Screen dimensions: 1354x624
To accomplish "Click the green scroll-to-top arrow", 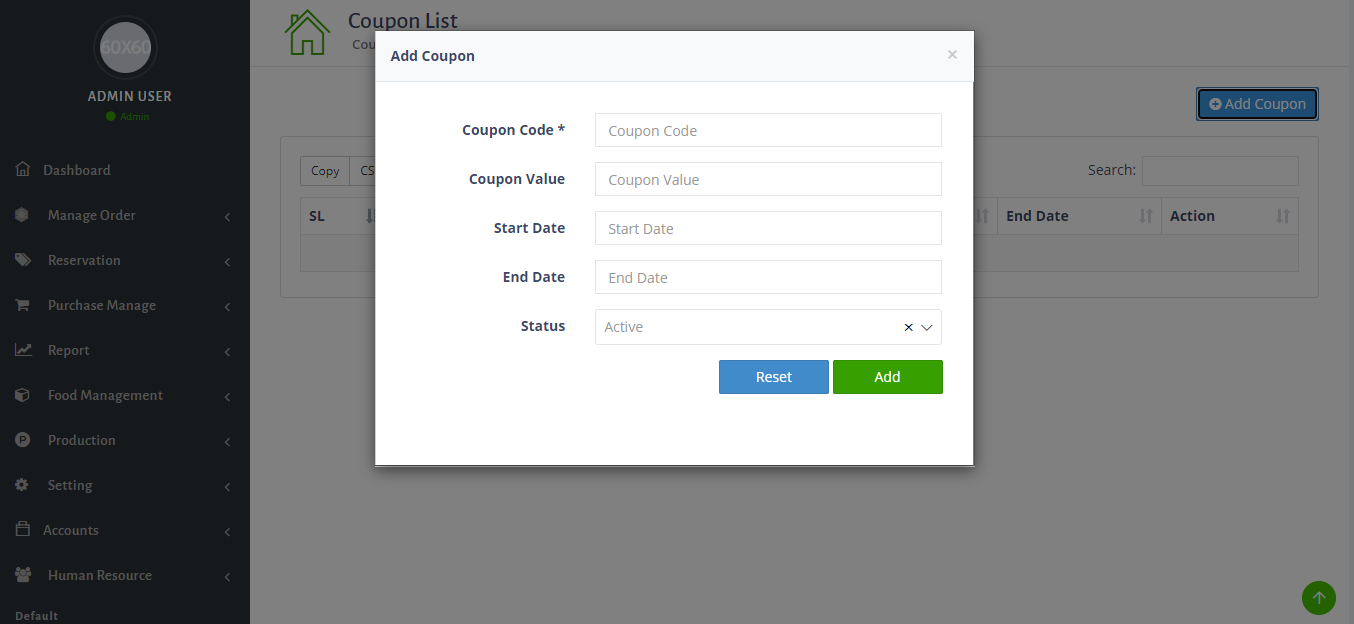I will tap(1318, 598).
